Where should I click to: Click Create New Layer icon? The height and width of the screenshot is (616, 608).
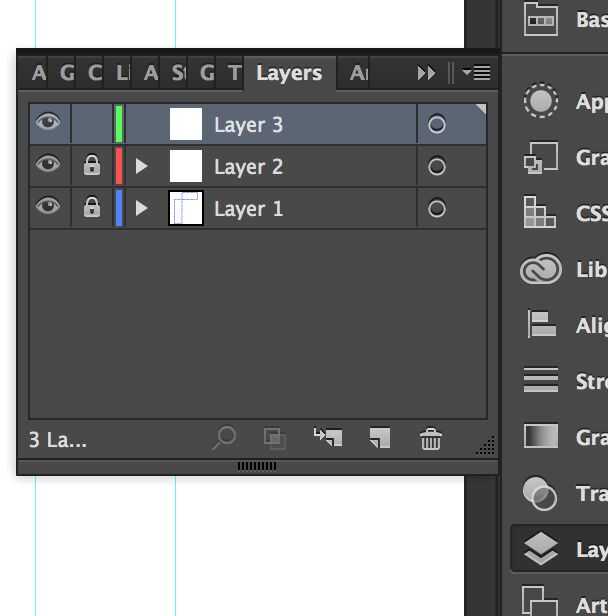[x=379, y=438]
